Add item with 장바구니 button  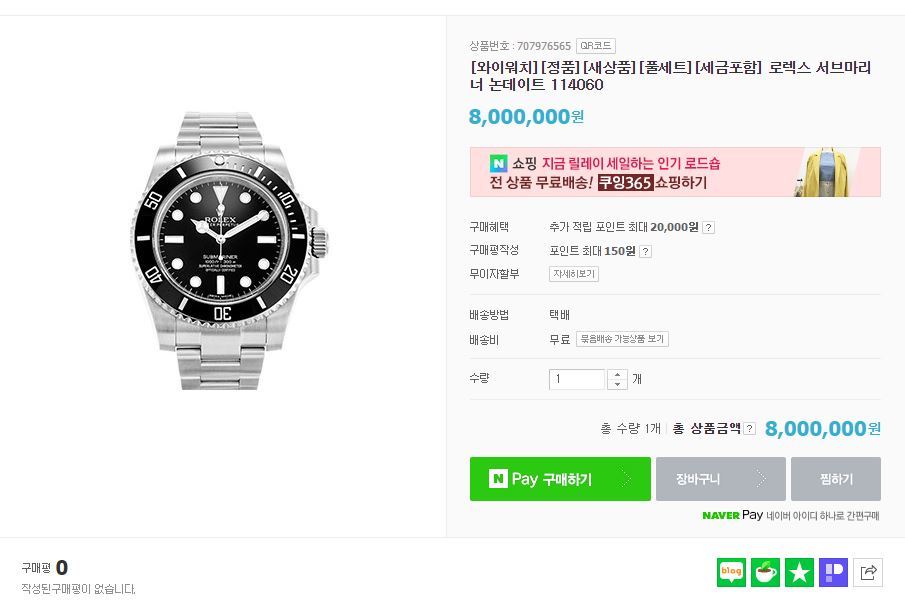720,479
